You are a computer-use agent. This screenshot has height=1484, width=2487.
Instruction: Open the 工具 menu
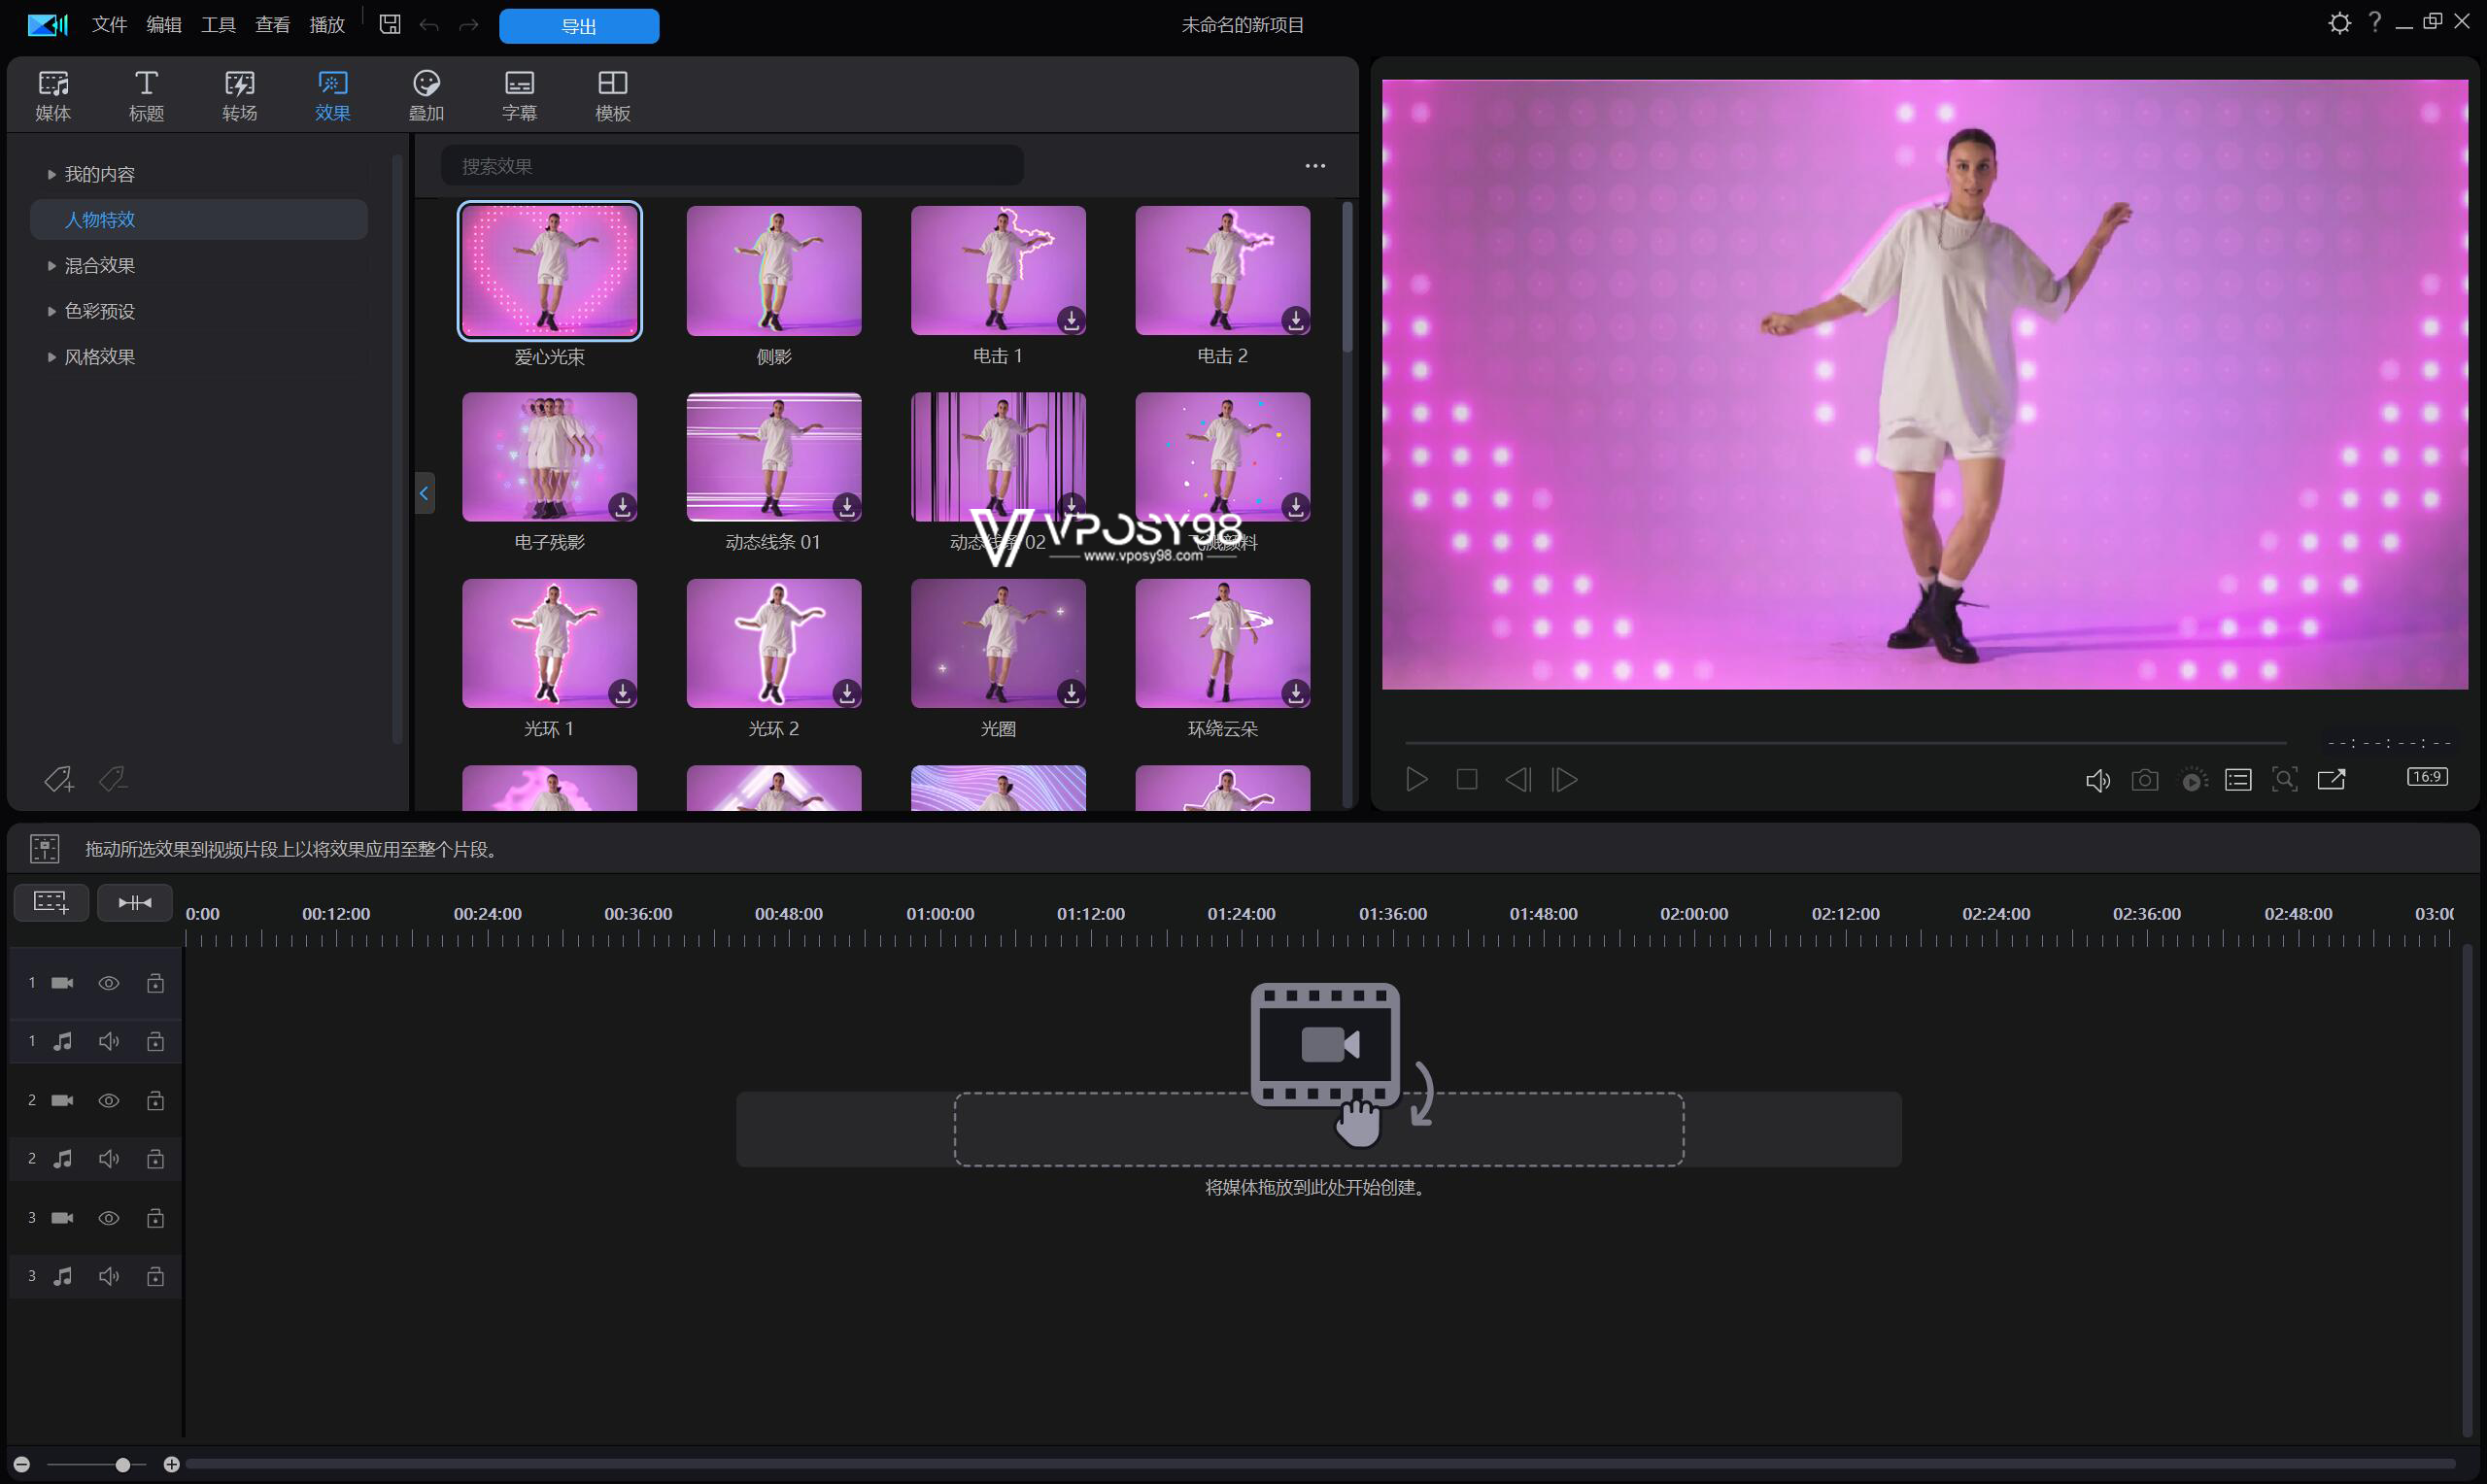click(x=218, y=25)
